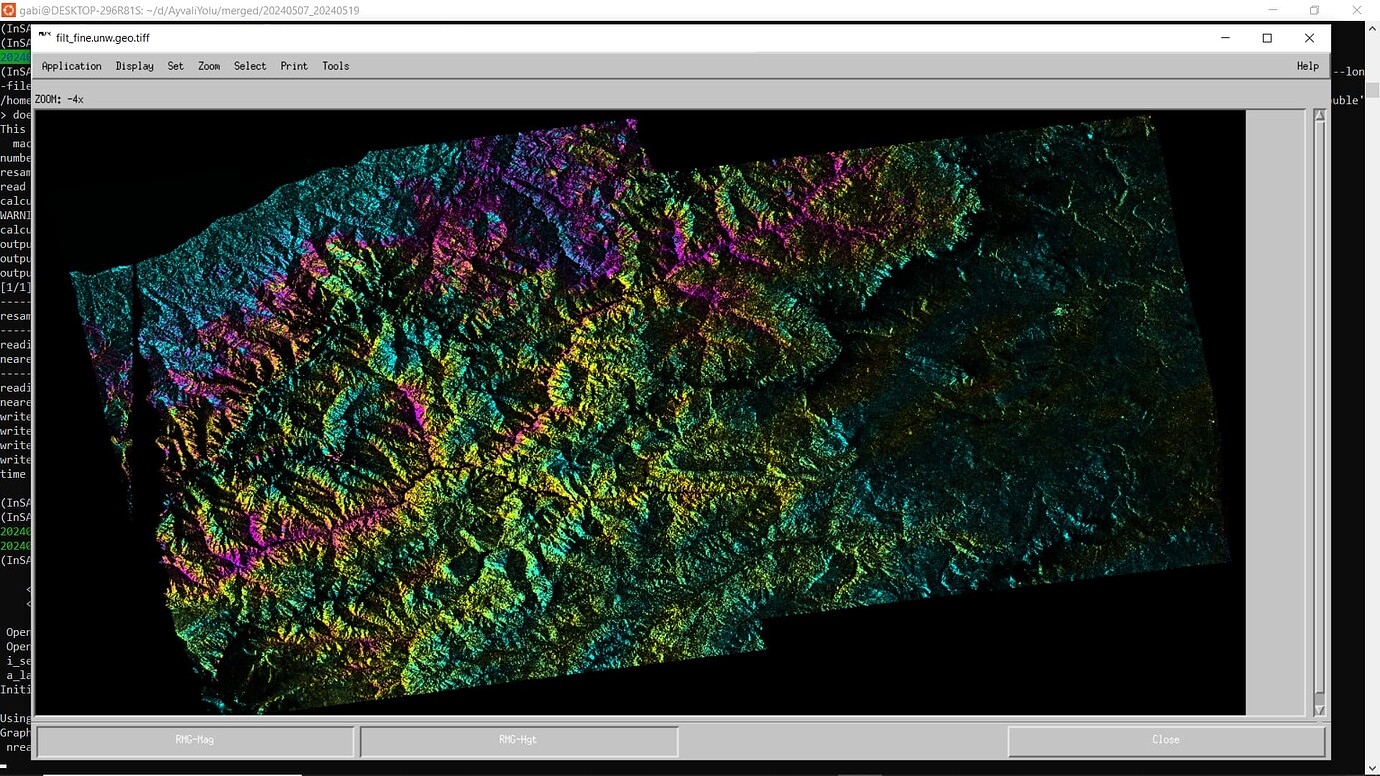
Task: Click the vertical scrollbar up arrow
Action: (x=1318, y=114)
